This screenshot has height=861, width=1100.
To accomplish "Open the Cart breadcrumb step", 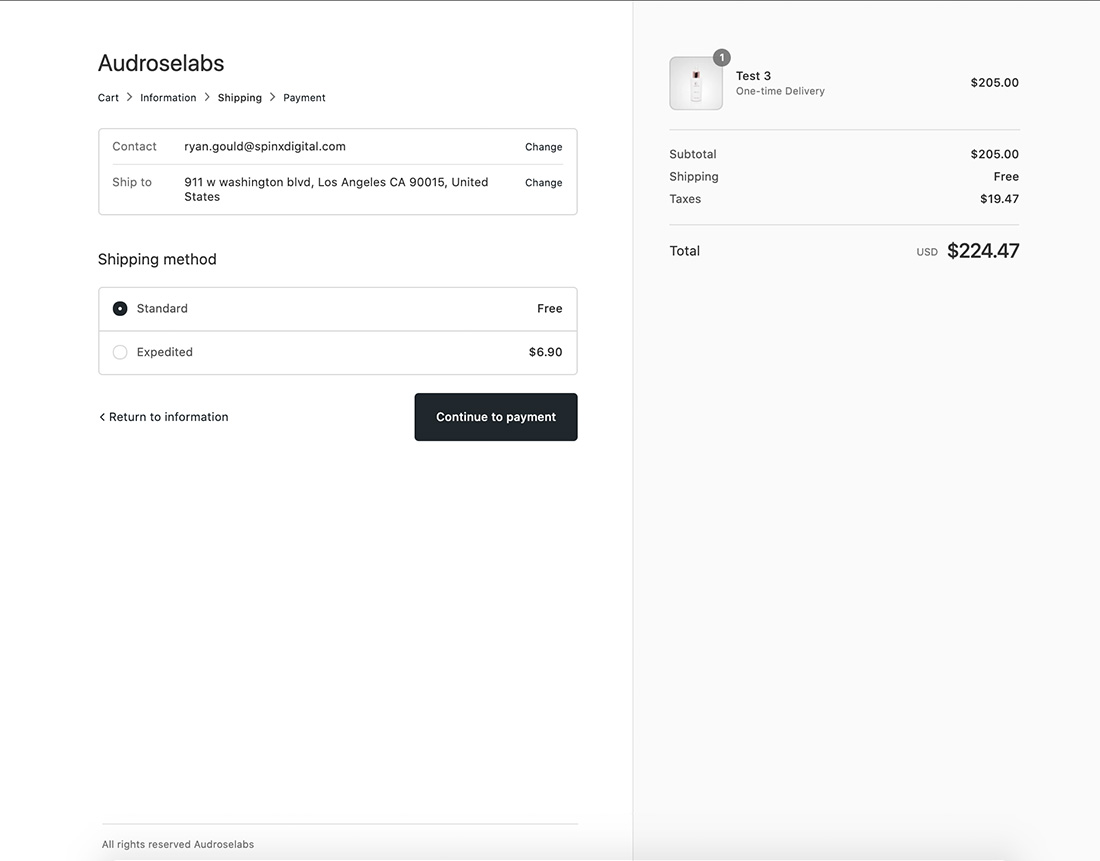I will tap(107, 97).
